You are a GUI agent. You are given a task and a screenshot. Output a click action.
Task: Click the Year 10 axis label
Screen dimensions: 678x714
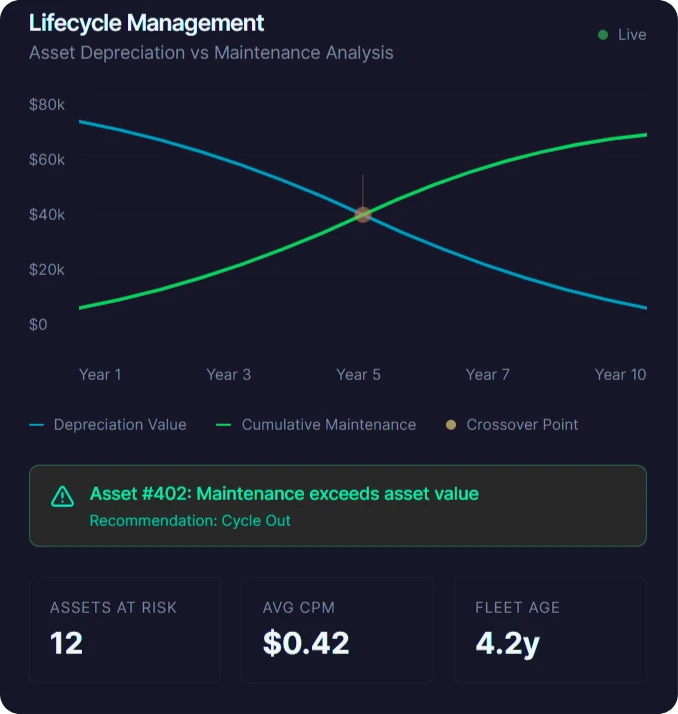pyautogui.click(x=620, y=375)
